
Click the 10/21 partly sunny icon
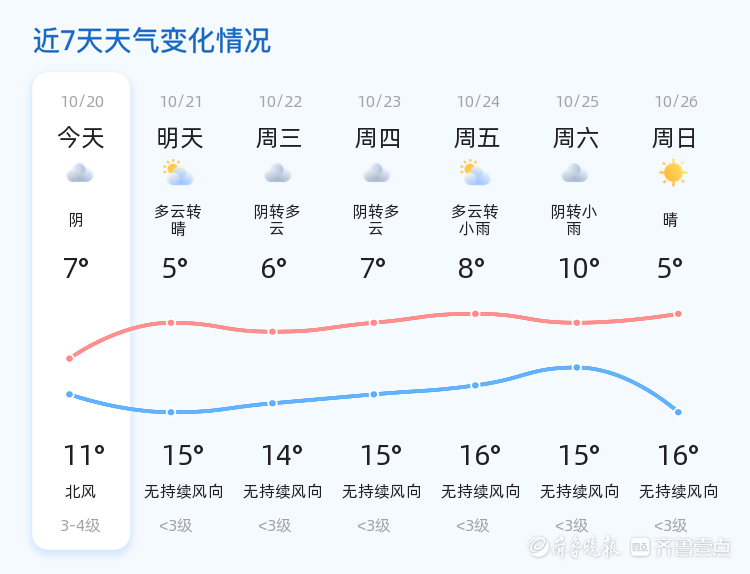point(178,173)
